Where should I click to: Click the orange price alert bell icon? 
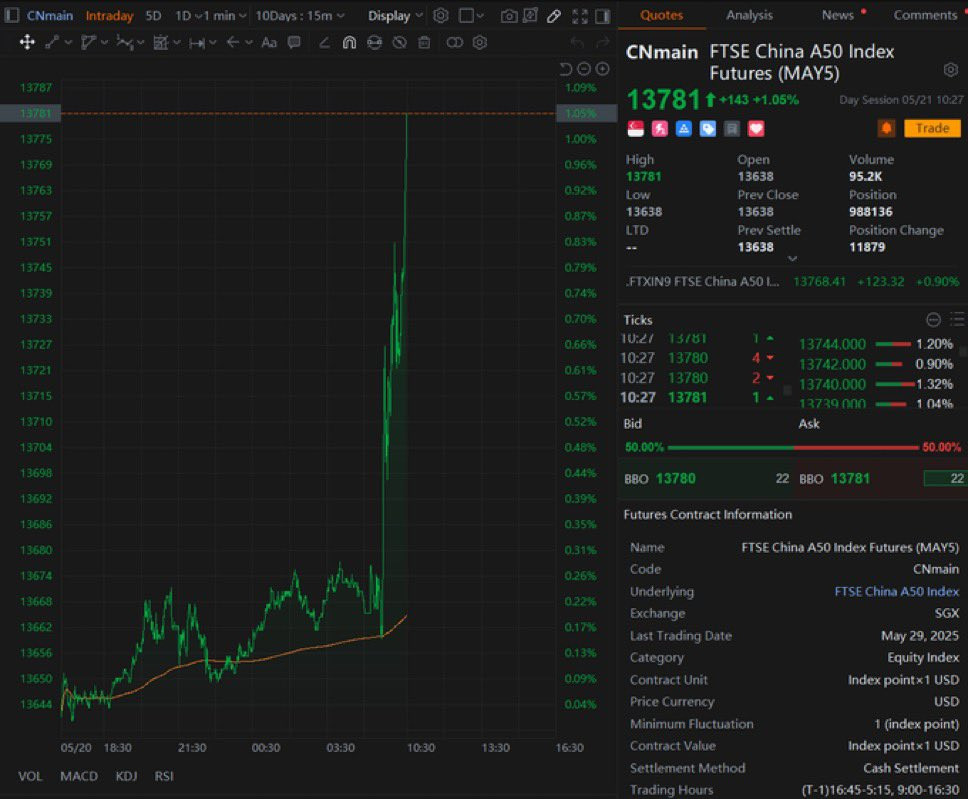886,128
